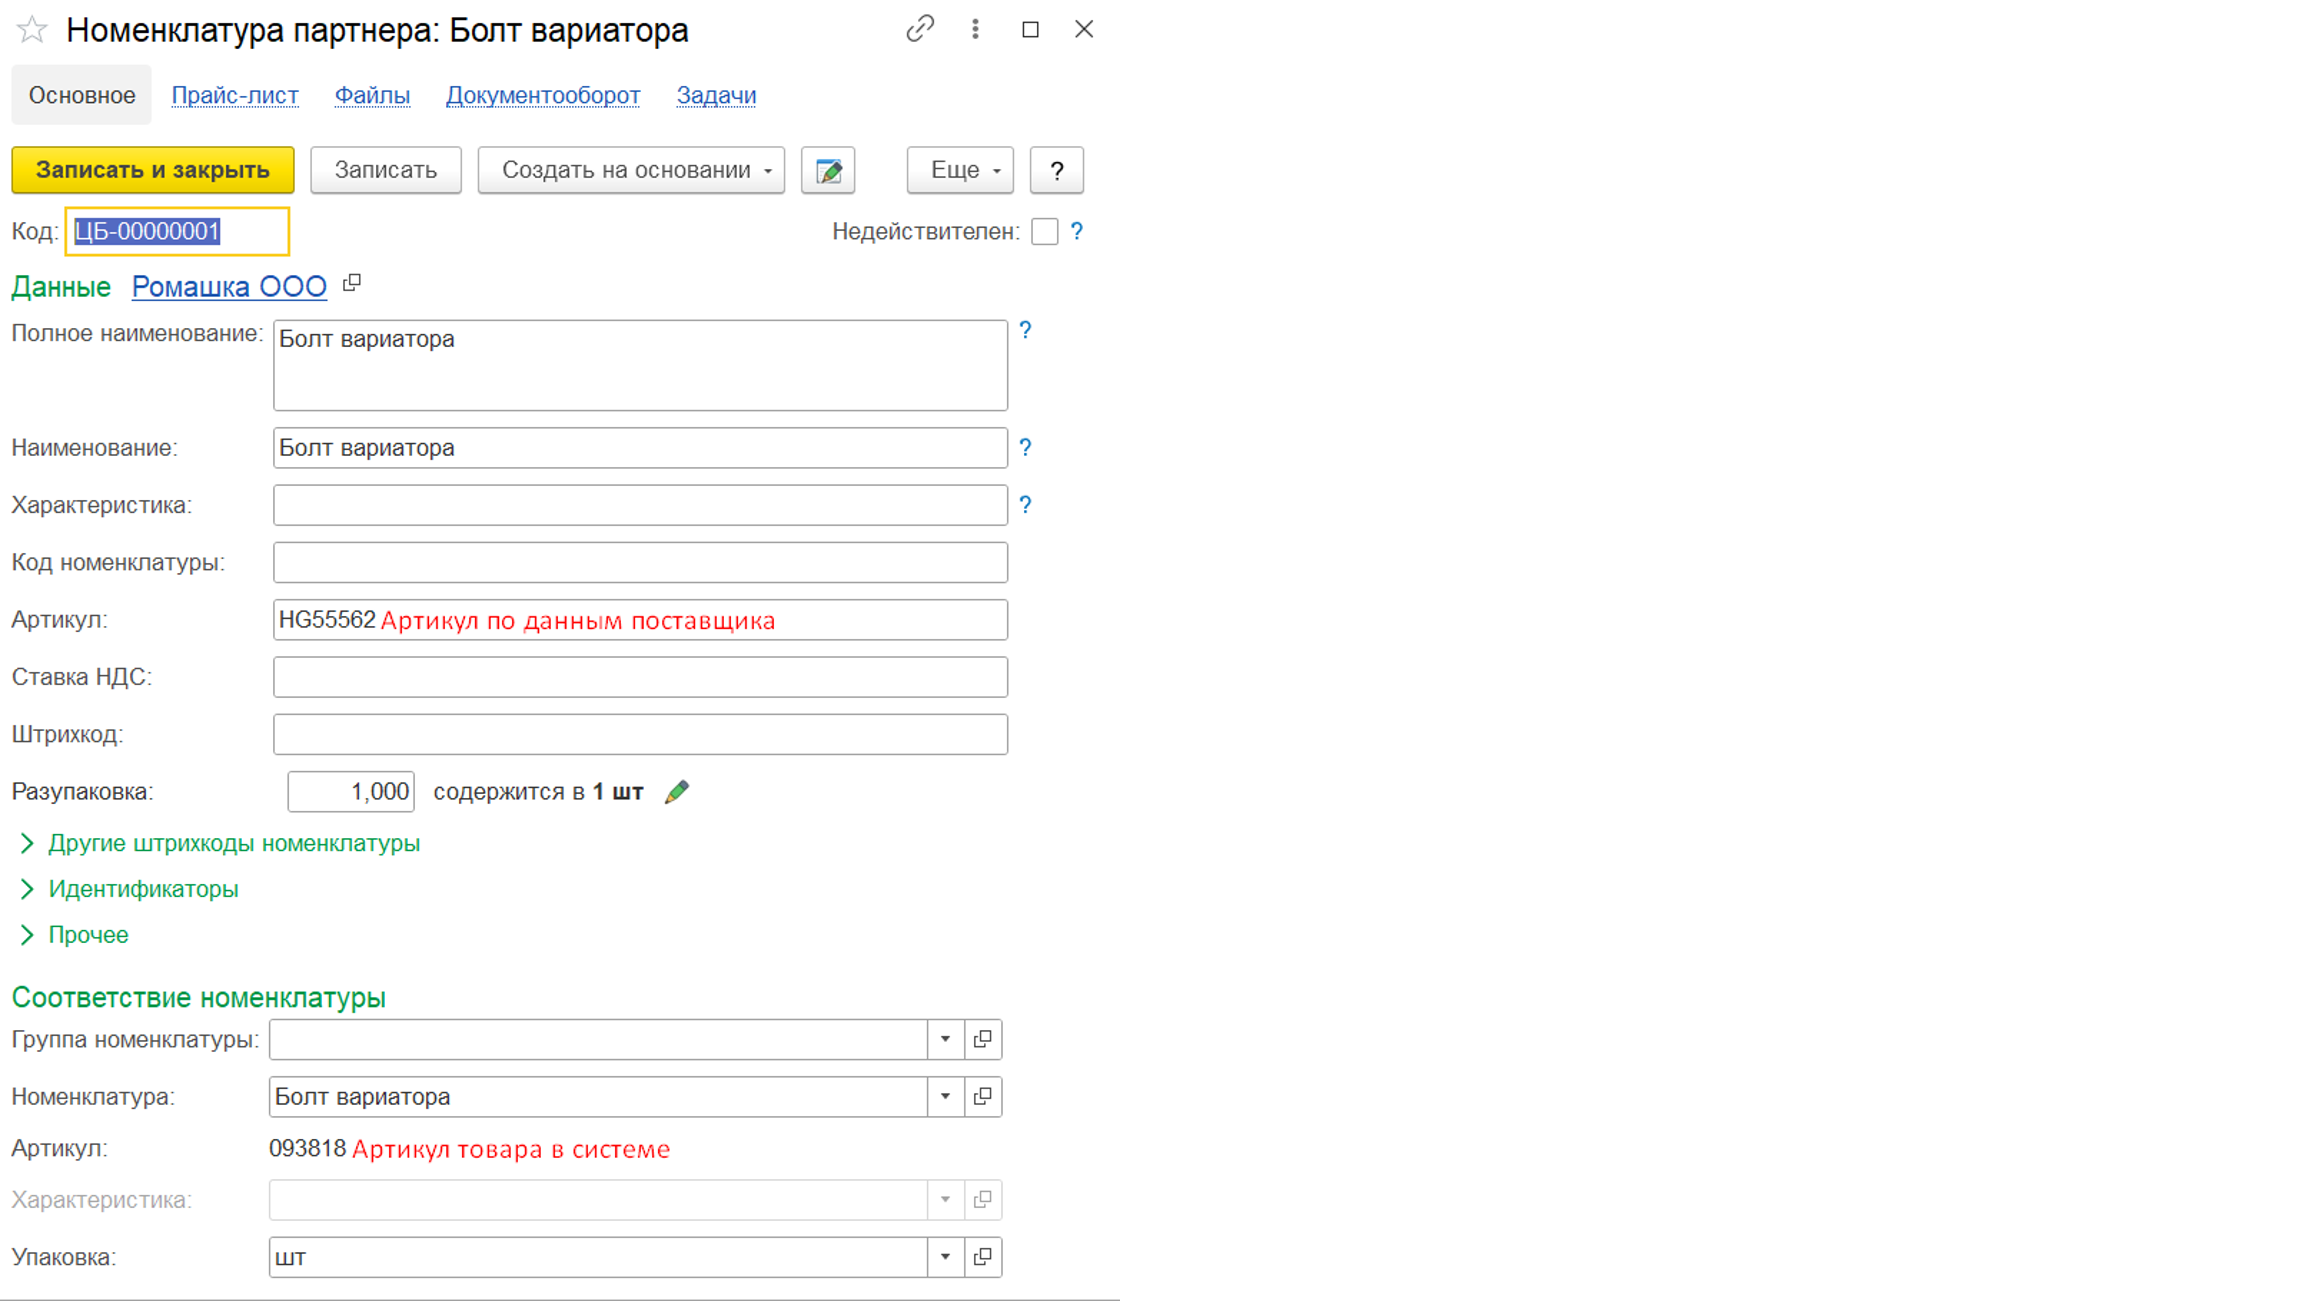Click the Упаковка field containing шт
2314x1301 pixels.
pos(598,1257)
